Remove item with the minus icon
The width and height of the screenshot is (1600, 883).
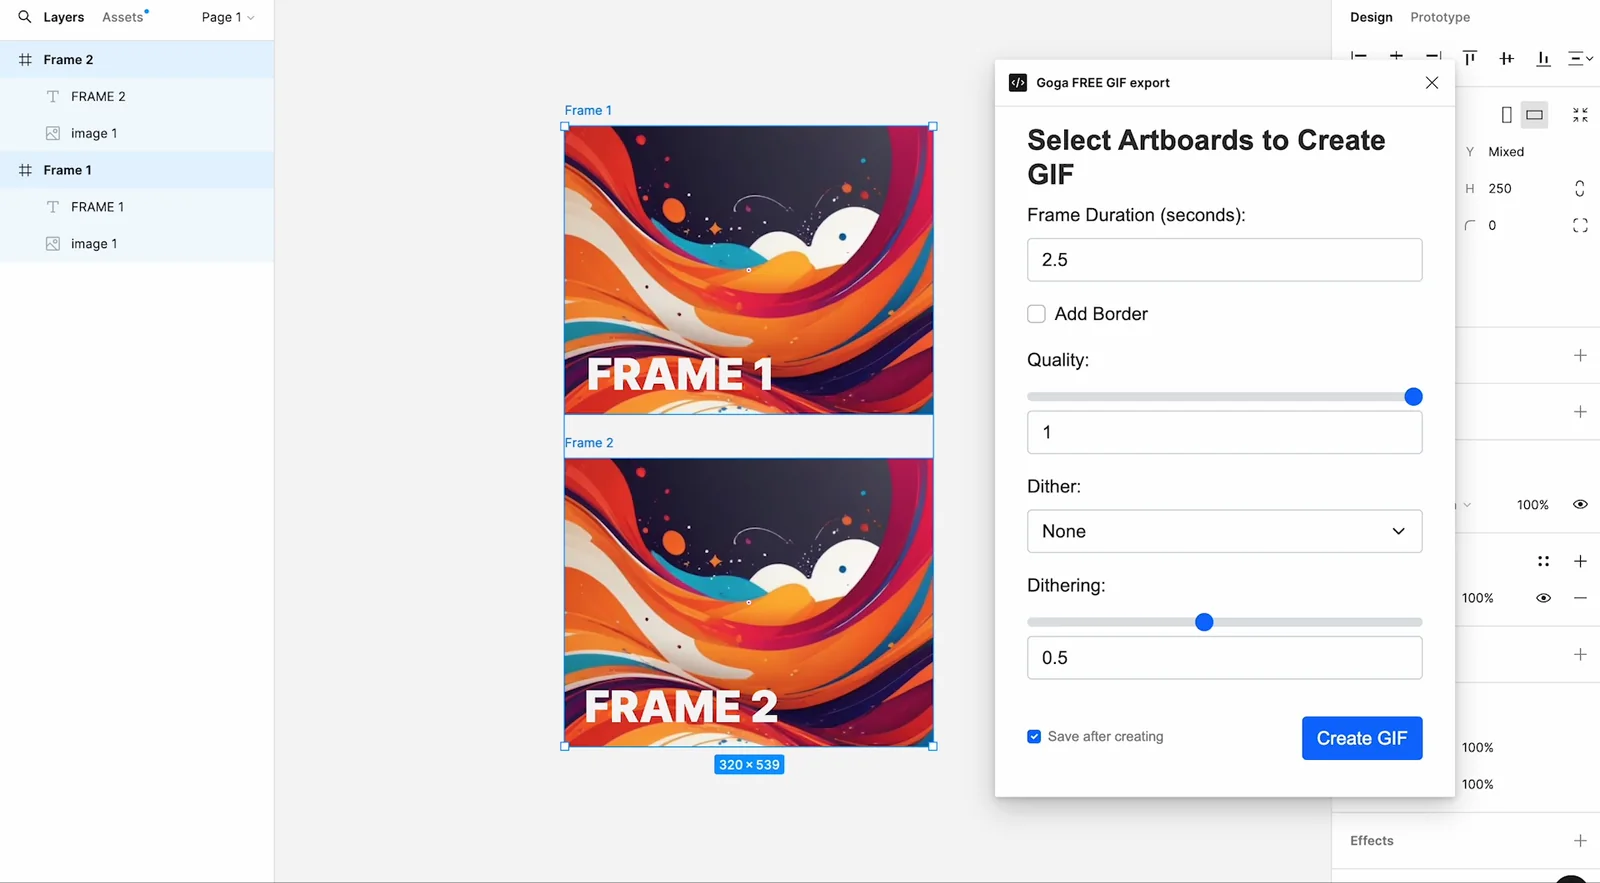click(1580, 598)
